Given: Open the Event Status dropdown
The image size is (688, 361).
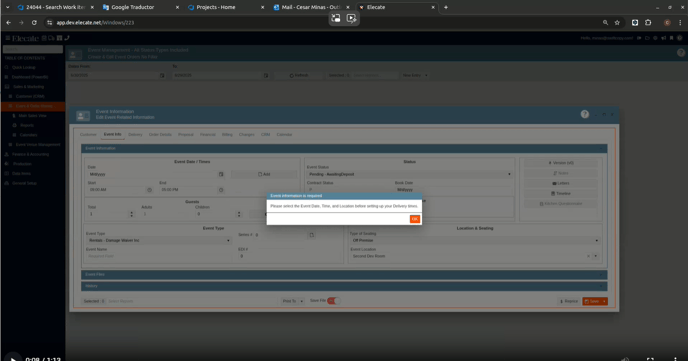Looking at the screenshot, I should point(409,174).
